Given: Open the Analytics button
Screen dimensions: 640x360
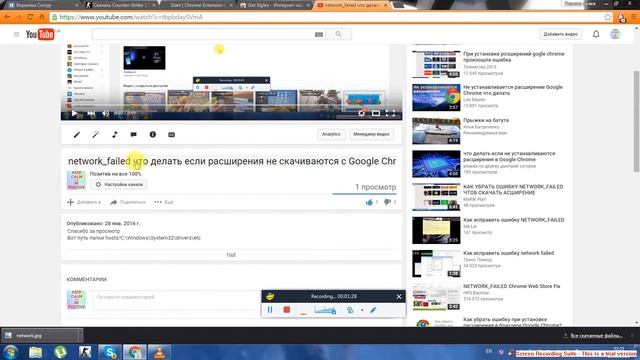Looking at the screenshot, I should coord(331,134).
